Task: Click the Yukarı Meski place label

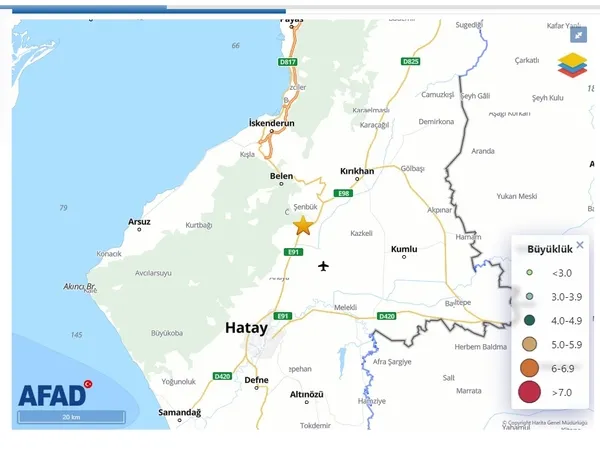Action: 517,196
